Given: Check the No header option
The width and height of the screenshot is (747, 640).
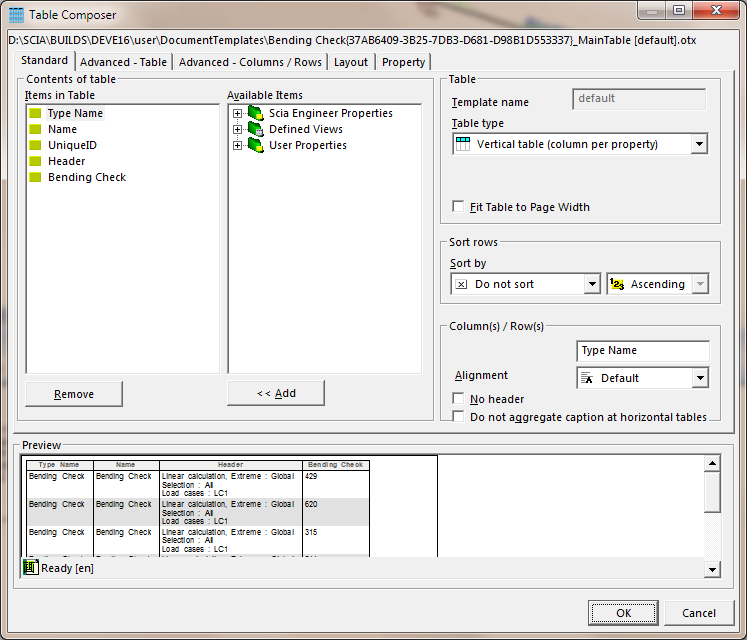Looking at the screenshot, I should pos(459,399).
